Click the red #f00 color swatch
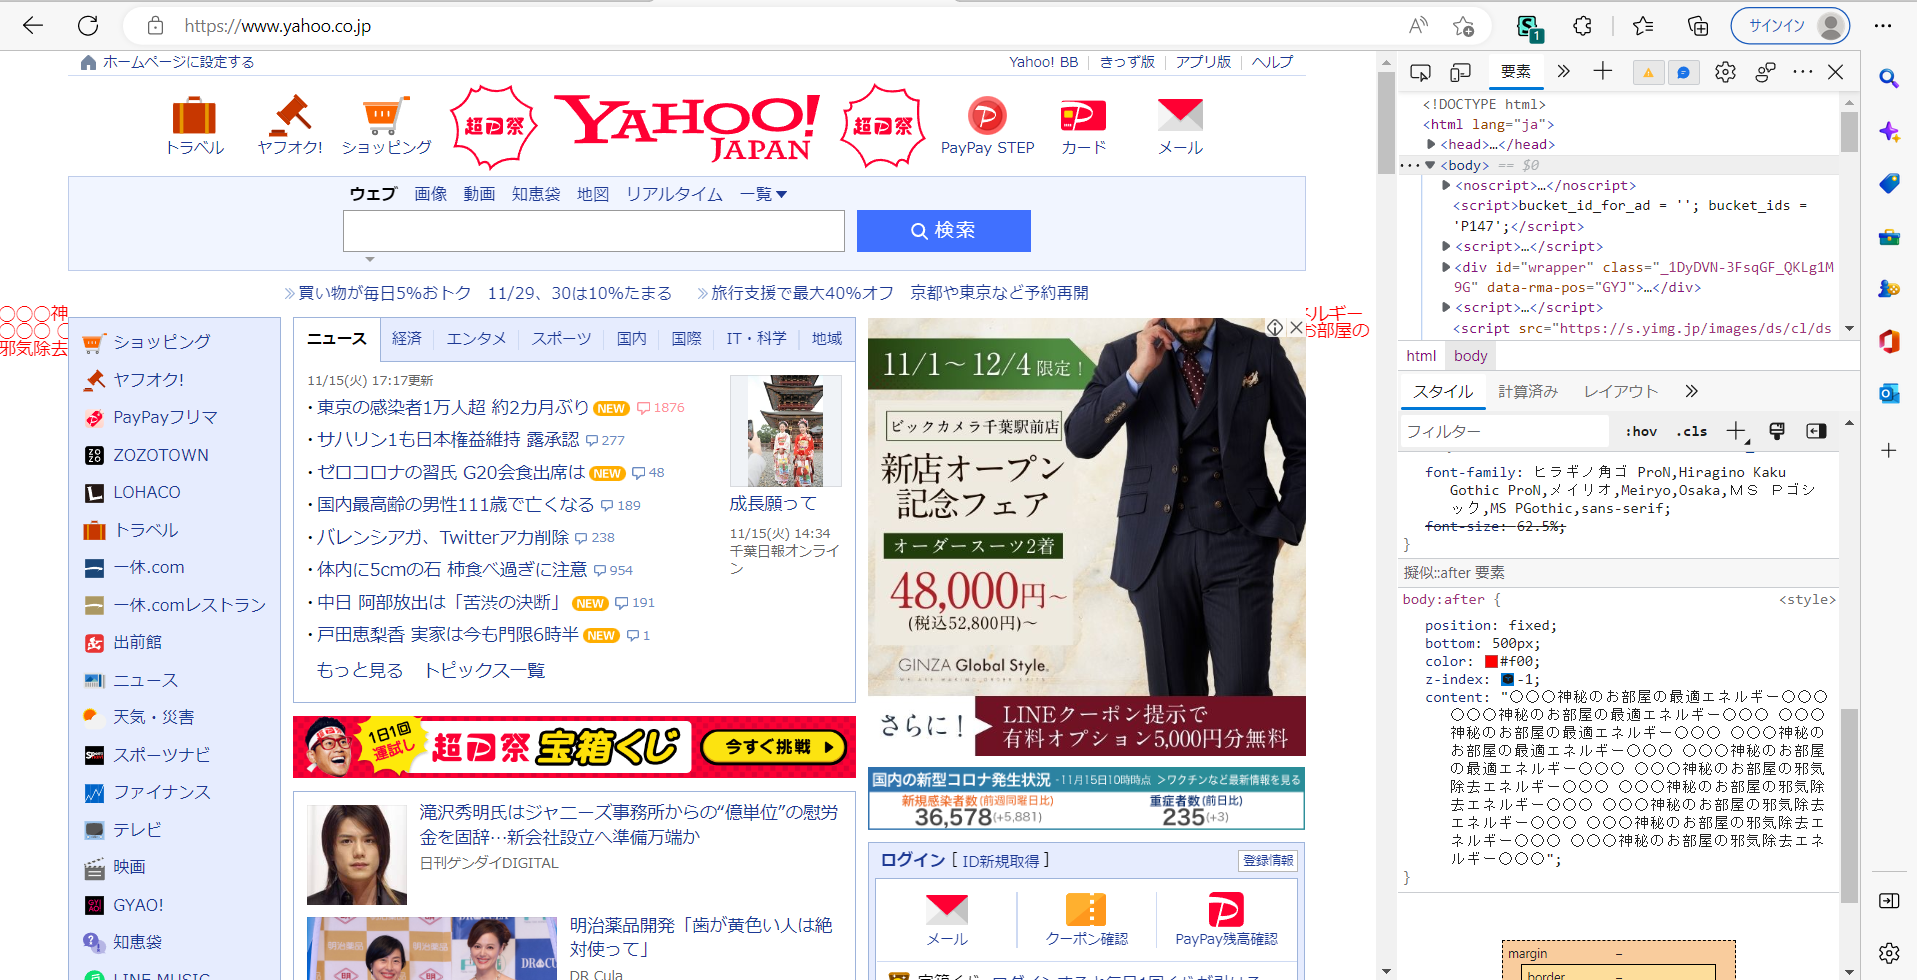 (x=1491, y=662)
